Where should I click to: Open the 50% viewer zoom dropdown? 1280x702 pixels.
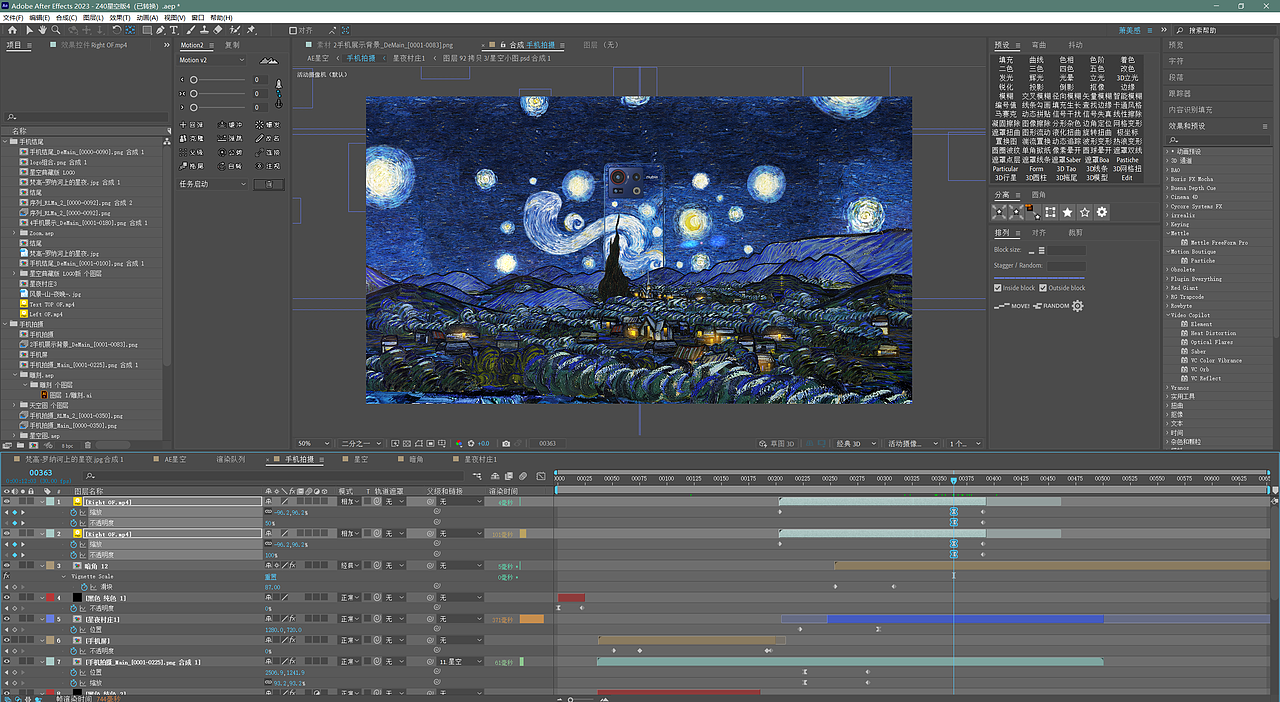tap(313, 443)
